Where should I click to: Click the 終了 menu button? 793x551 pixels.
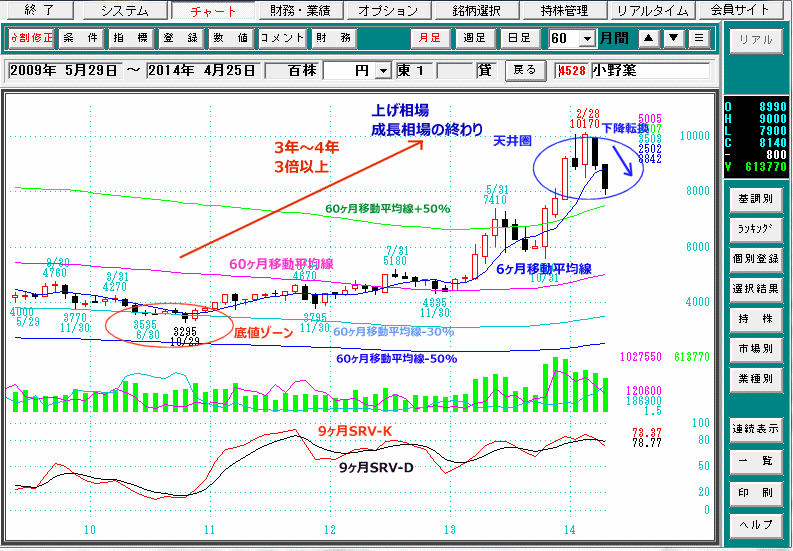38,10
